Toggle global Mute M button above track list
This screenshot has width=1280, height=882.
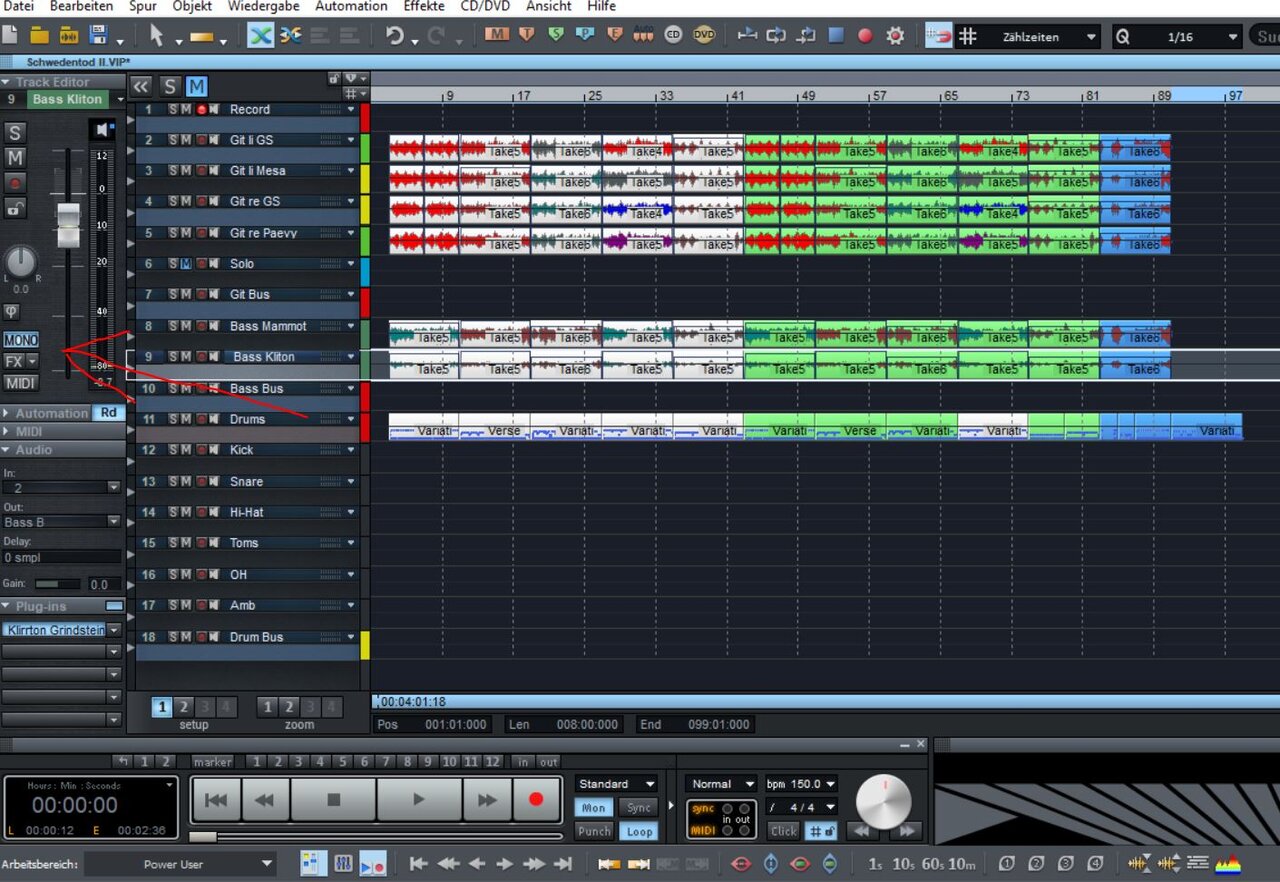click(x=196, y=87)
